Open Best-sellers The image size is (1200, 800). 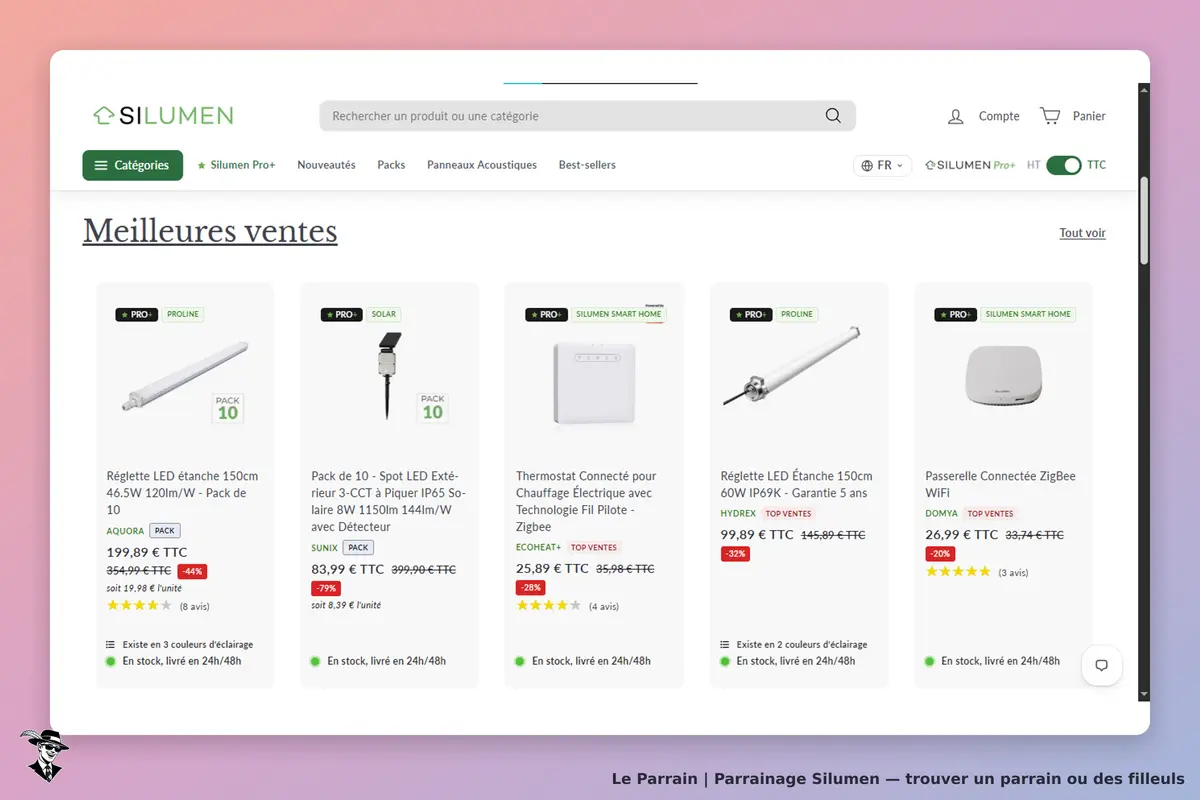[x=587, y=165]
